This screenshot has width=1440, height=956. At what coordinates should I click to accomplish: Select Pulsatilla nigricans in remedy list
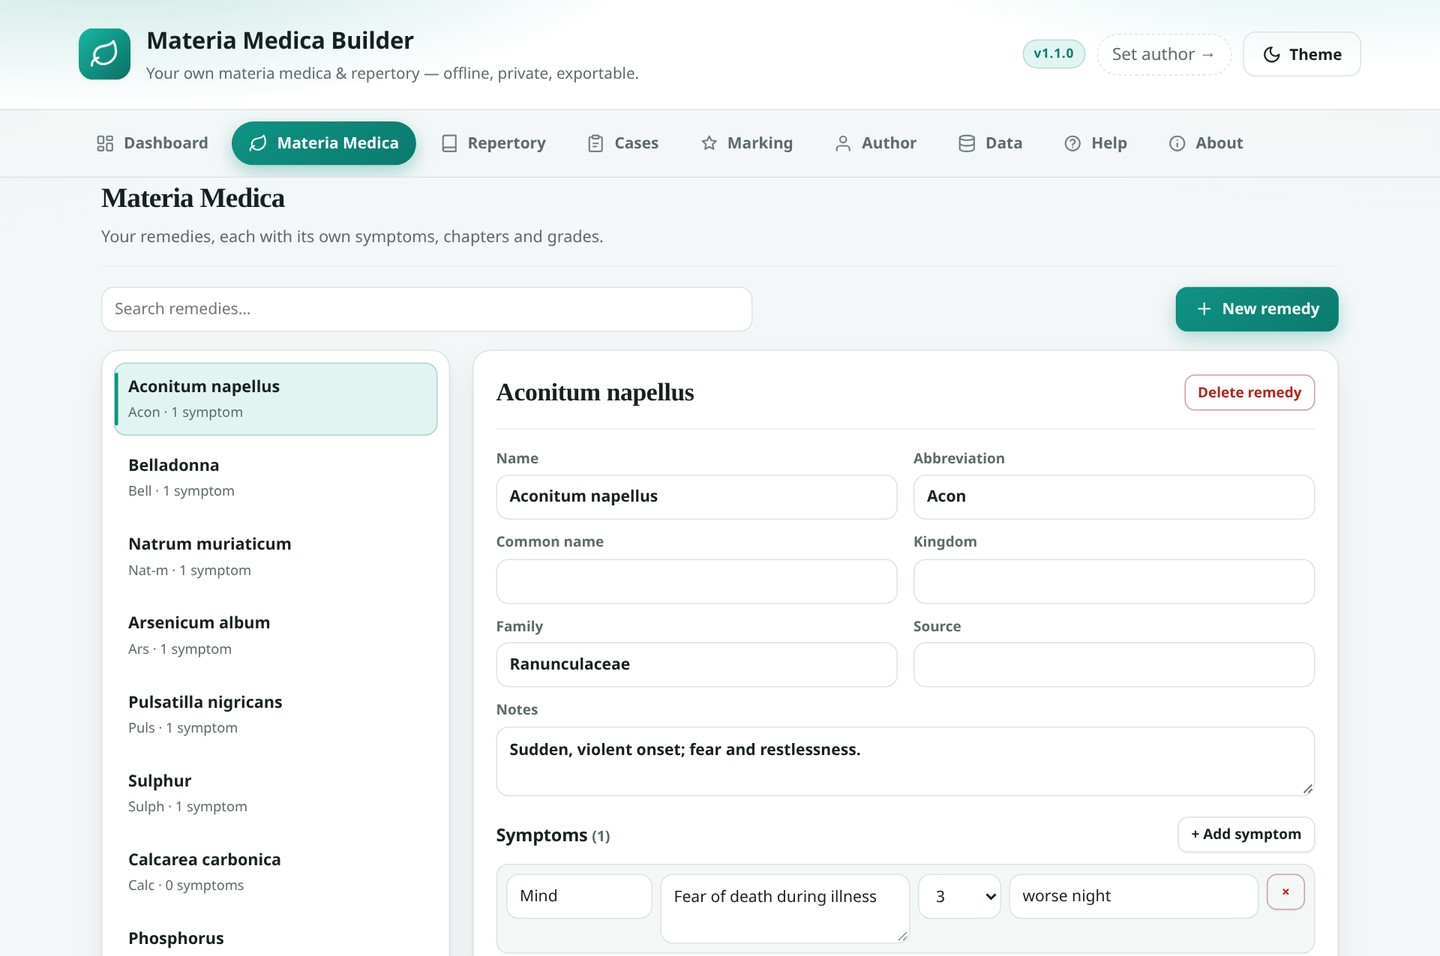pos(276,714)
